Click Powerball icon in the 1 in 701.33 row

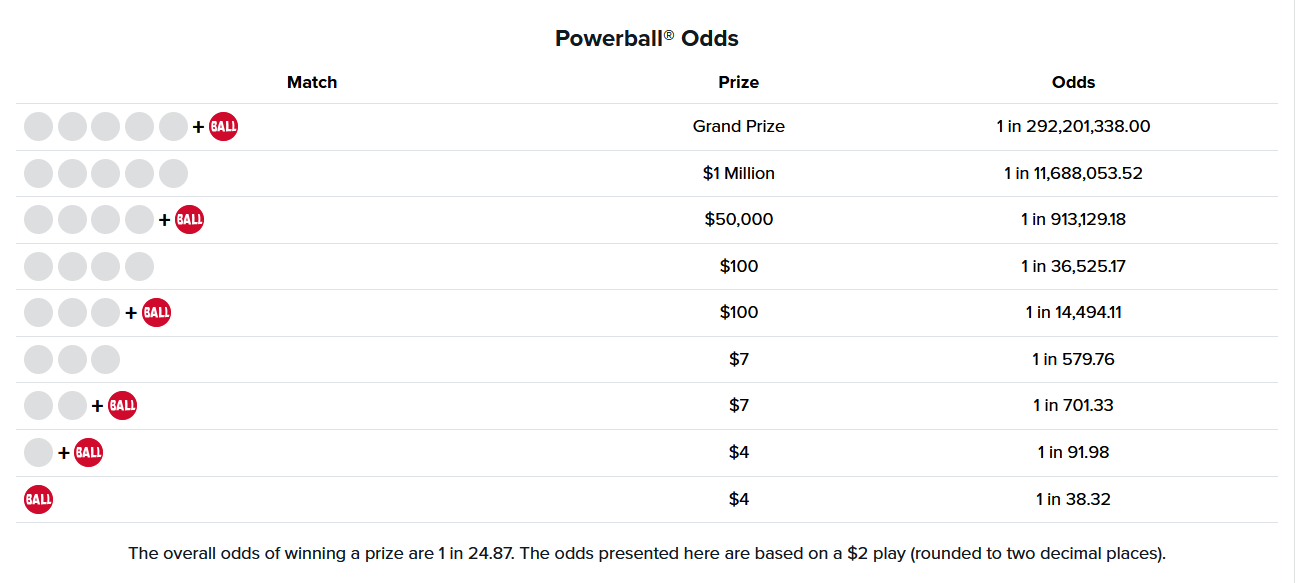click(122, 406)
